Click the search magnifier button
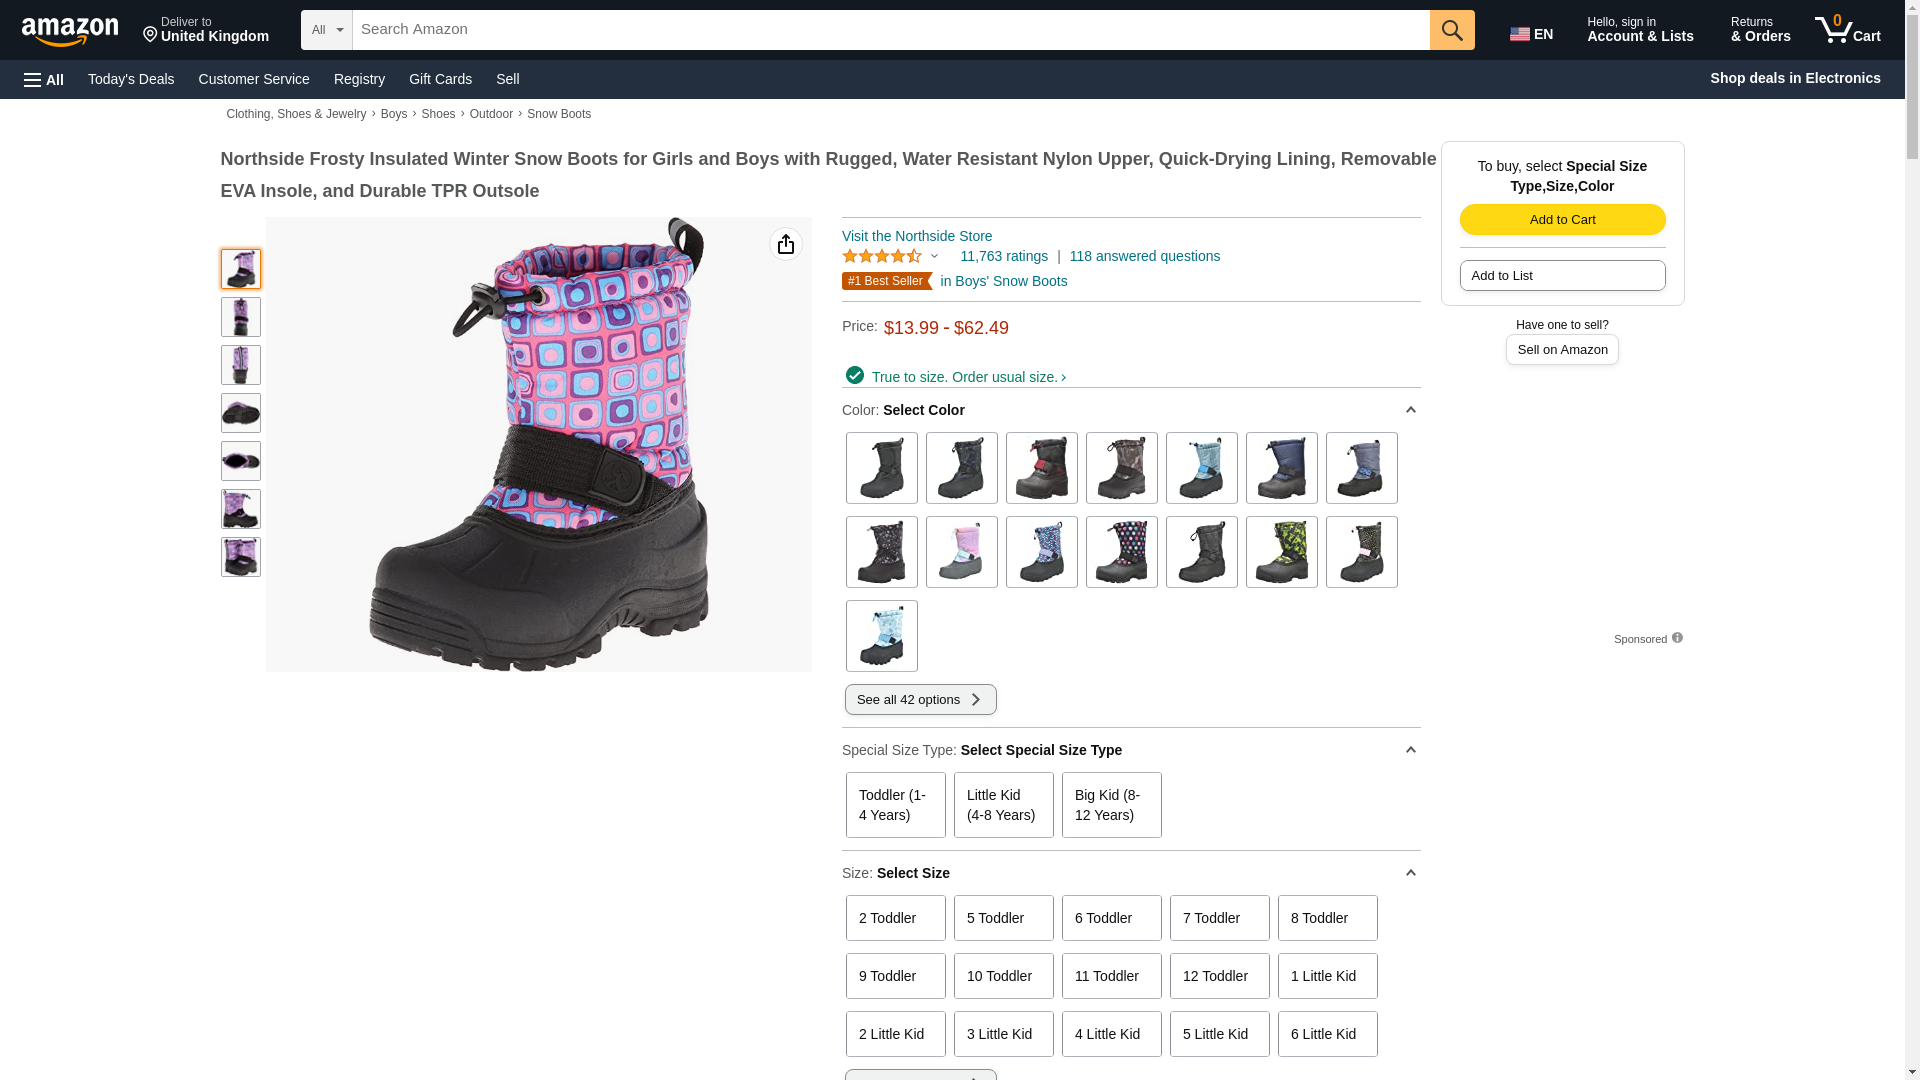Screen dimensions: 1920x1080 pyautogui.click(x=1452, y=30)
